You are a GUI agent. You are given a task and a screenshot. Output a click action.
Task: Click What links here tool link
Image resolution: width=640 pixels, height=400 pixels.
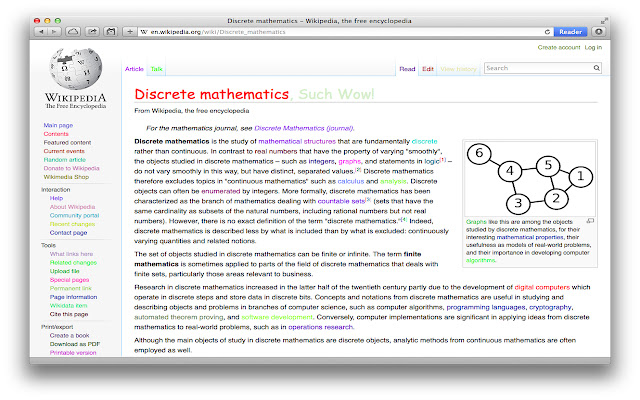pos(71,254)
